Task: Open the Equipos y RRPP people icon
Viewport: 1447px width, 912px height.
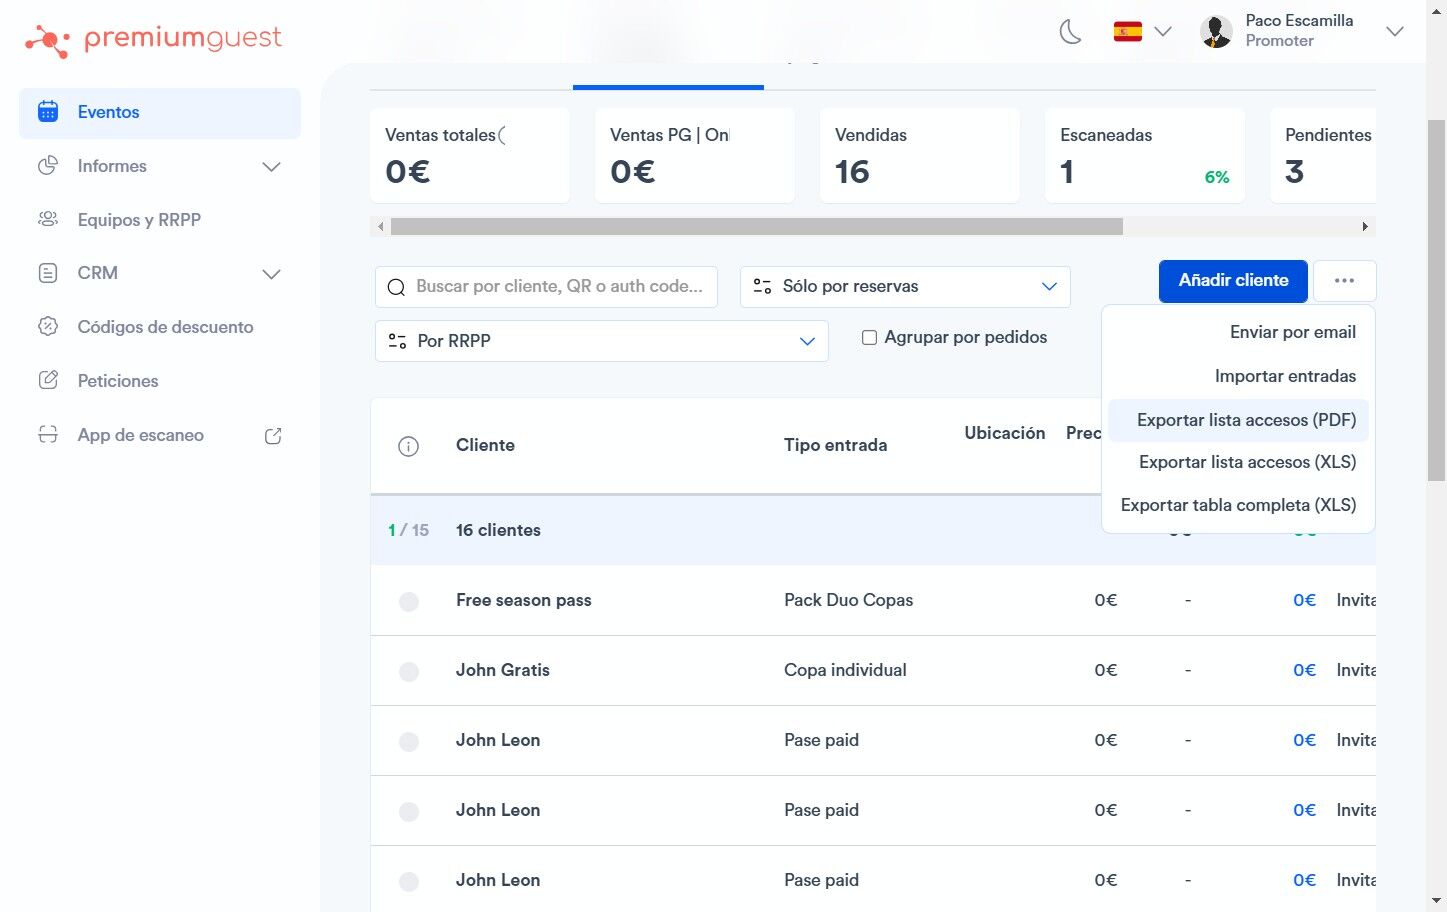Action: pos(47,219)
